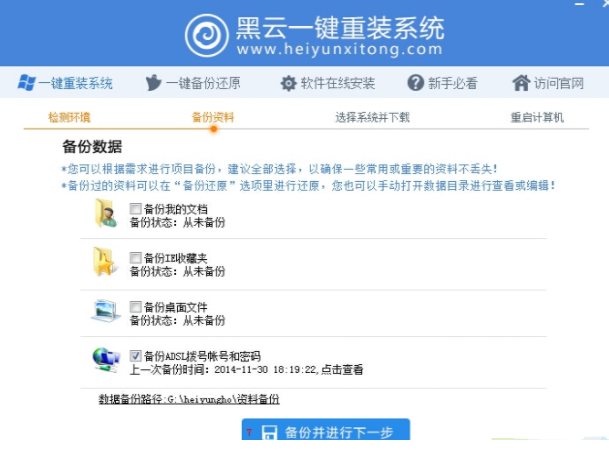Enable the 备份我的文档 checkbox
609x460 pixels.
coord(135,209)
